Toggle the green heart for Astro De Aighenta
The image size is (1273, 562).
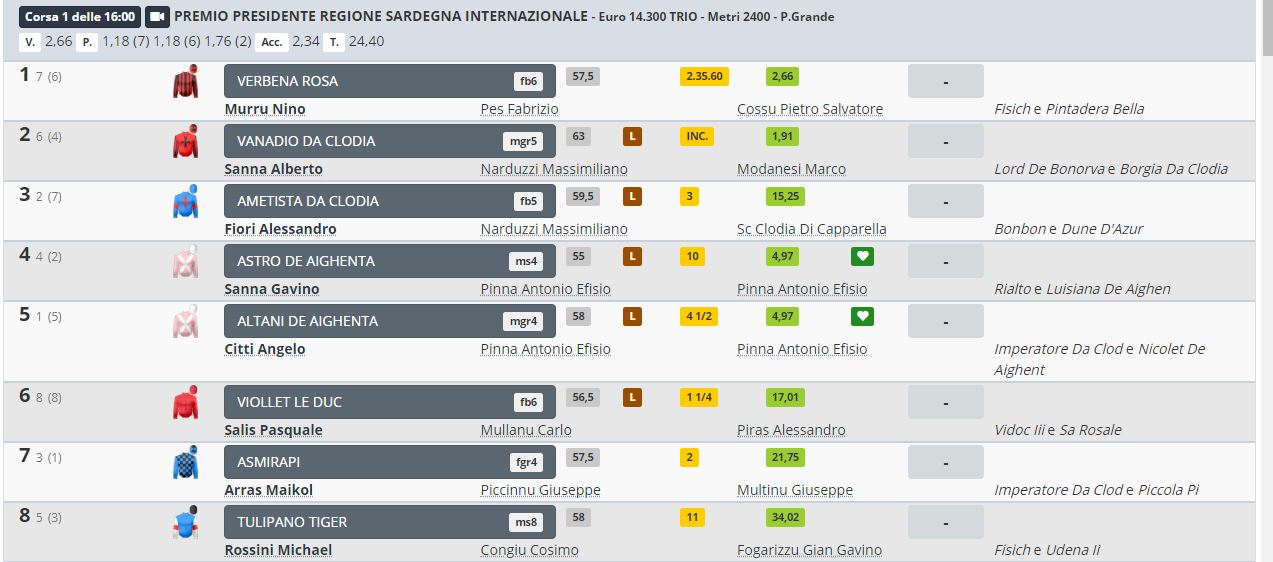(x=862, y=257)
